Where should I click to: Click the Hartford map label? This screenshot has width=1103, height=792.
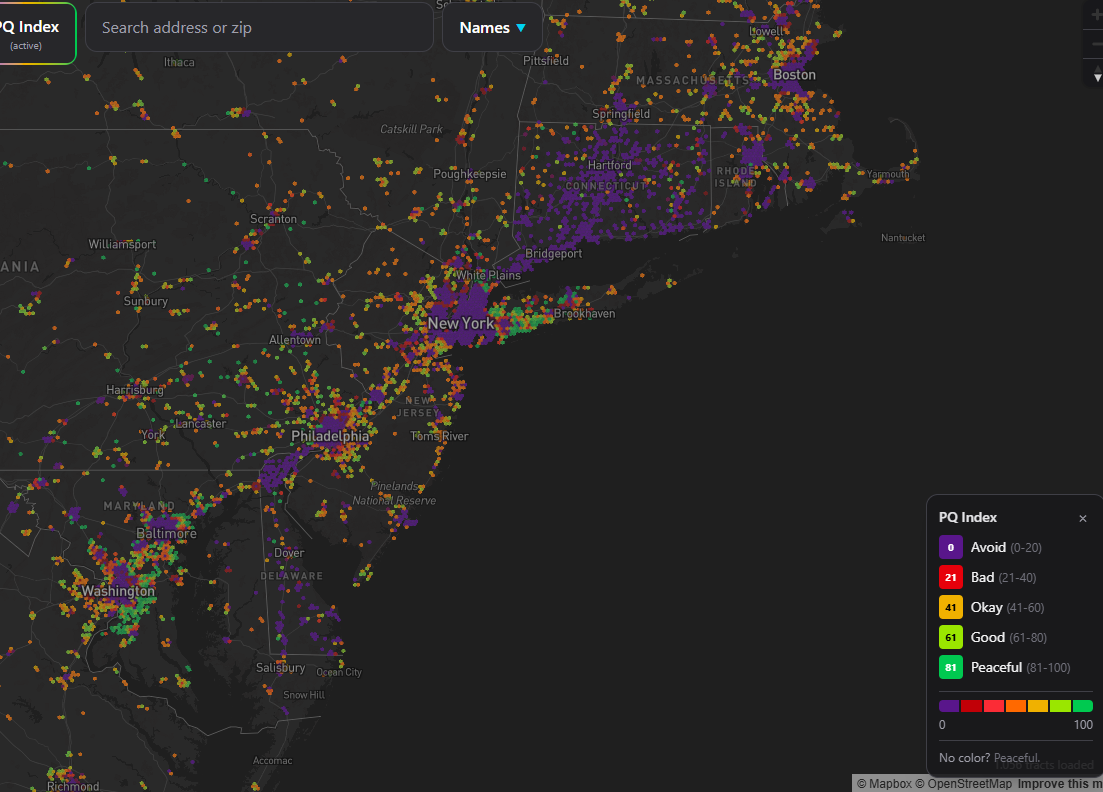pos(609,165)
